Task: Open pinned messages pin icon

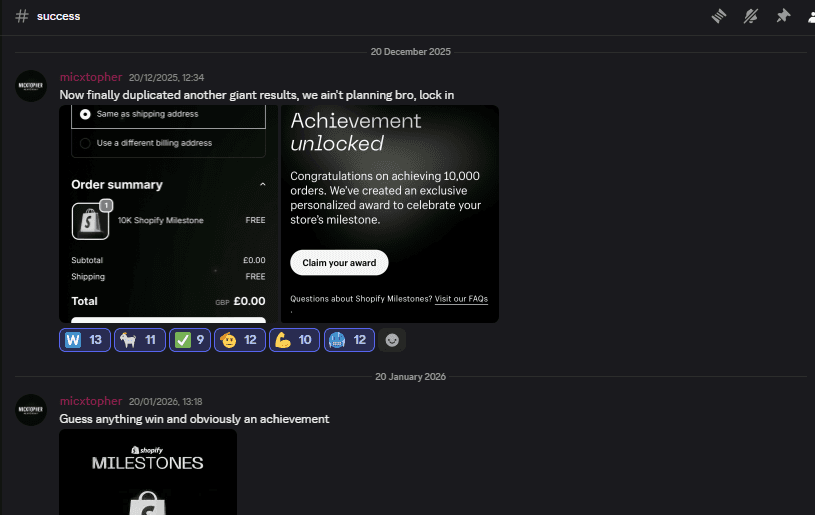Action: pos(783,16)
